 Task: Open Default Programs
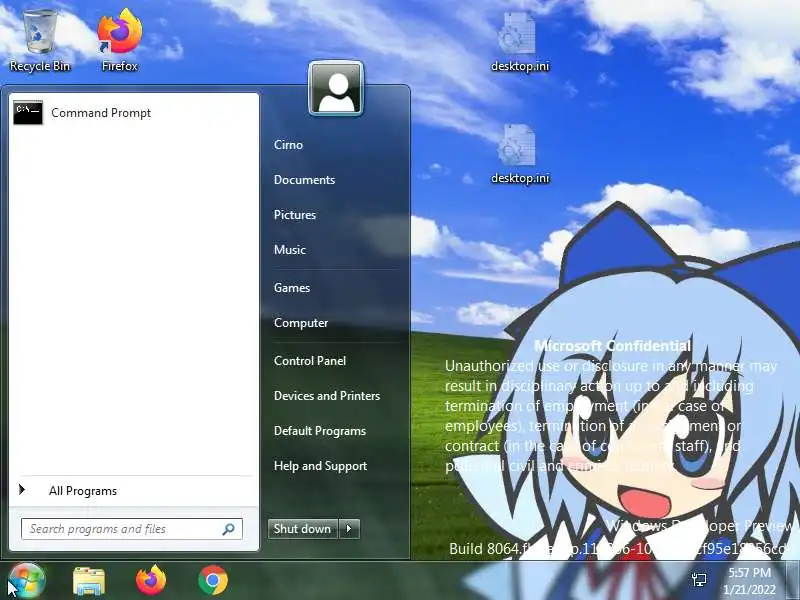(320, 431)
